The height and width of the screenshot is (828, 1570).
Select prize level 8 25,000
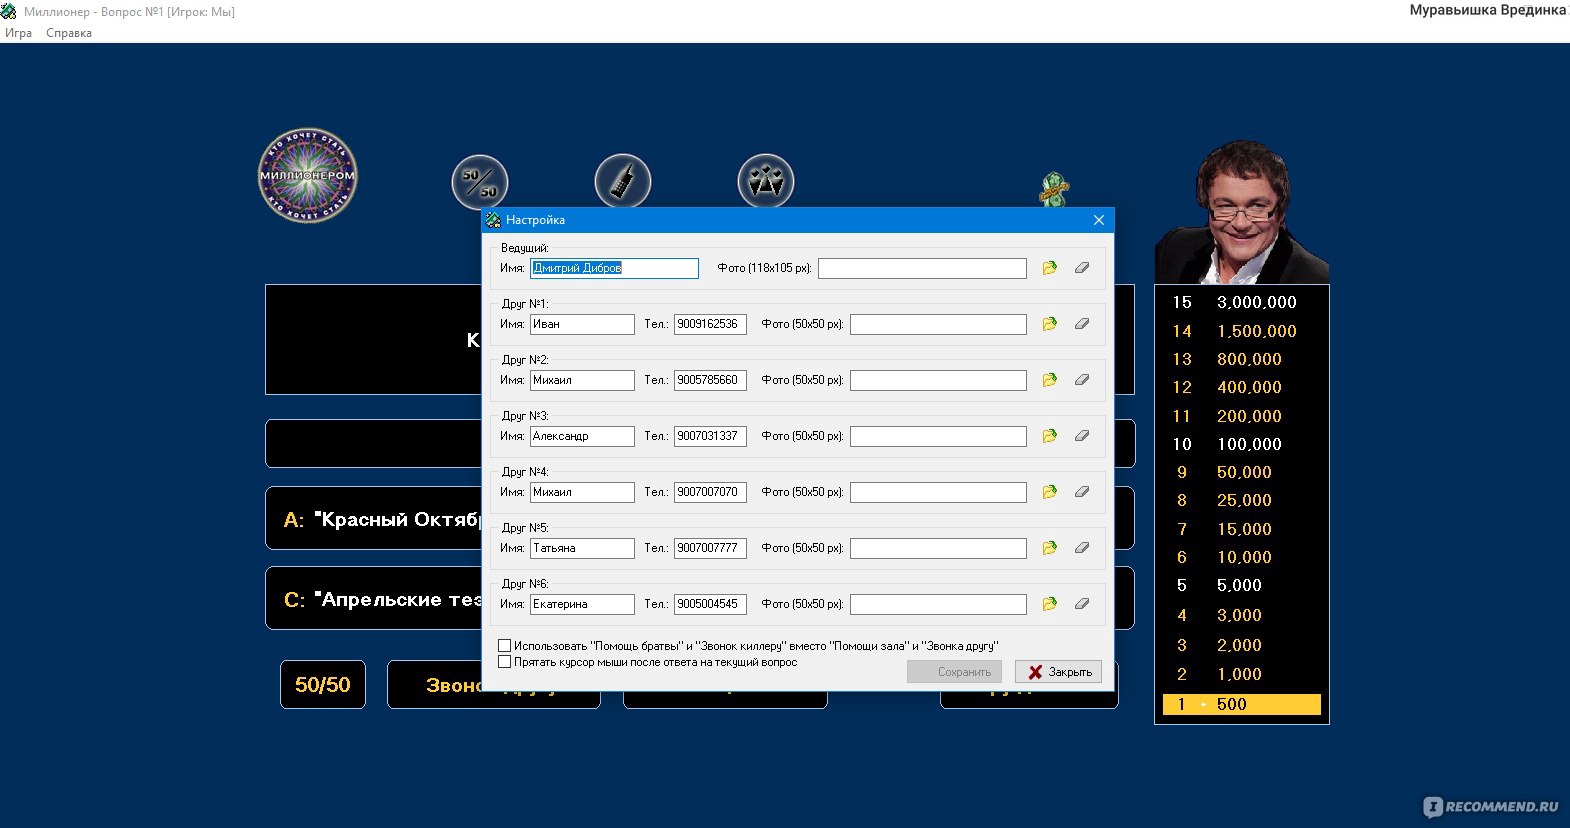click(x=1241, y=500)
